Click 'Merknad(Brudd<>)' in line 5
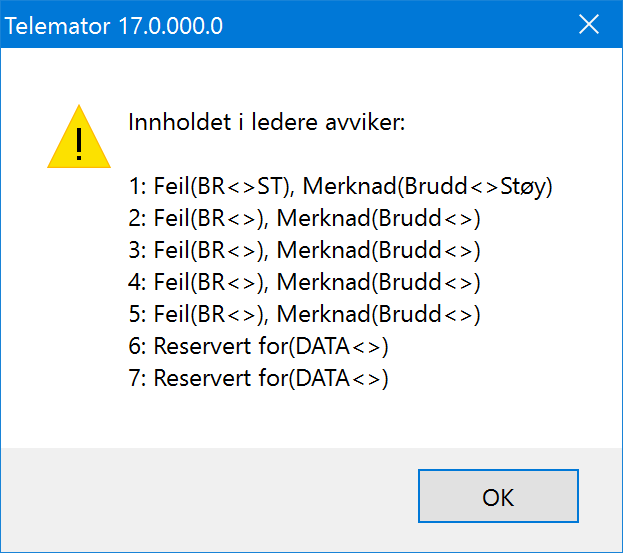Image resolution: width=623 pixels, height=553 pixels. coord(379,314)
